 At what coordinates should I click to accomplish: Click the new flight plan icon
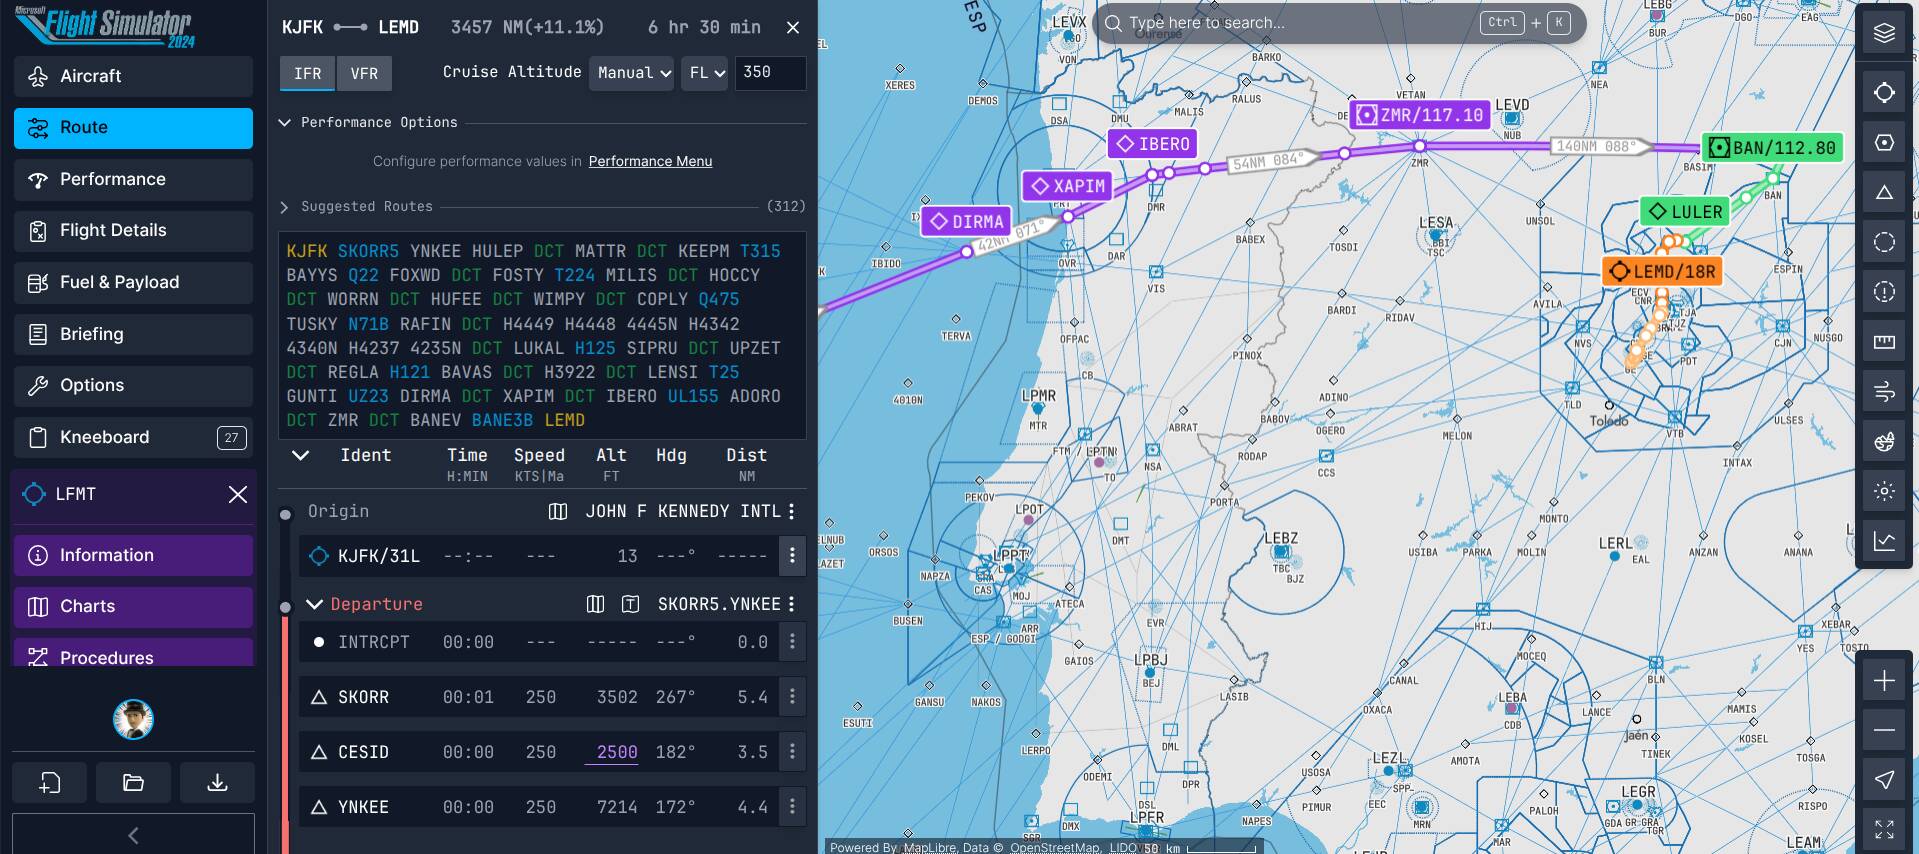click(x=50, y=782)
